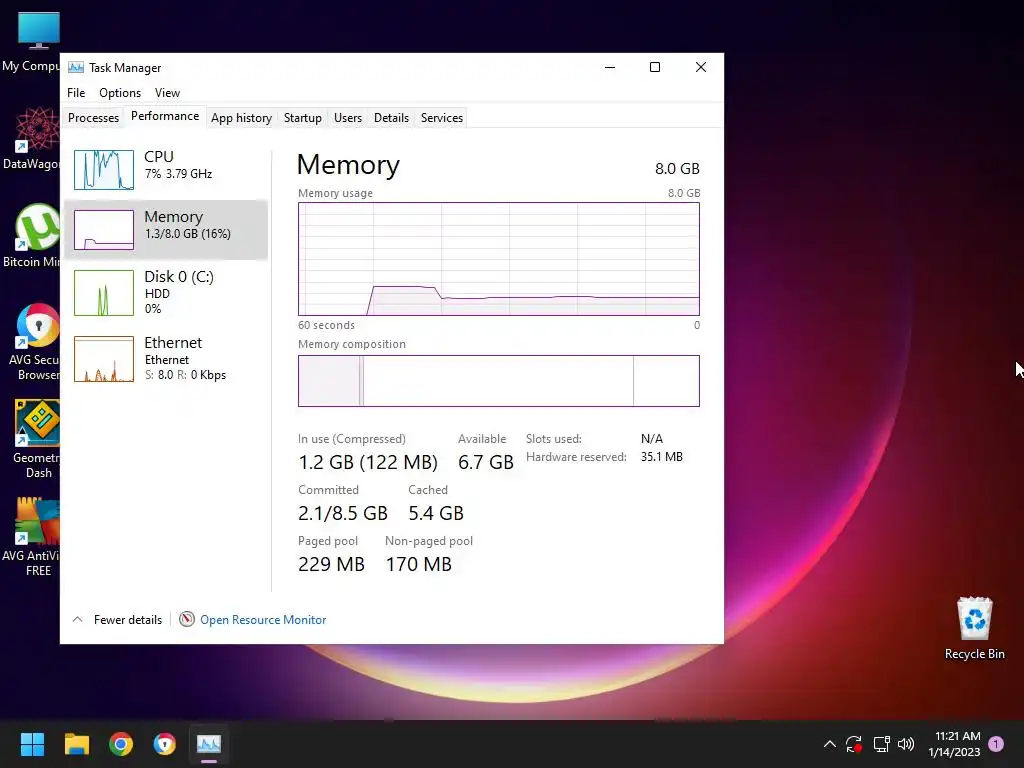The image size is (1024, 768).
Task: Click the "5.4 GB" cached value
Action: [436, 513]
